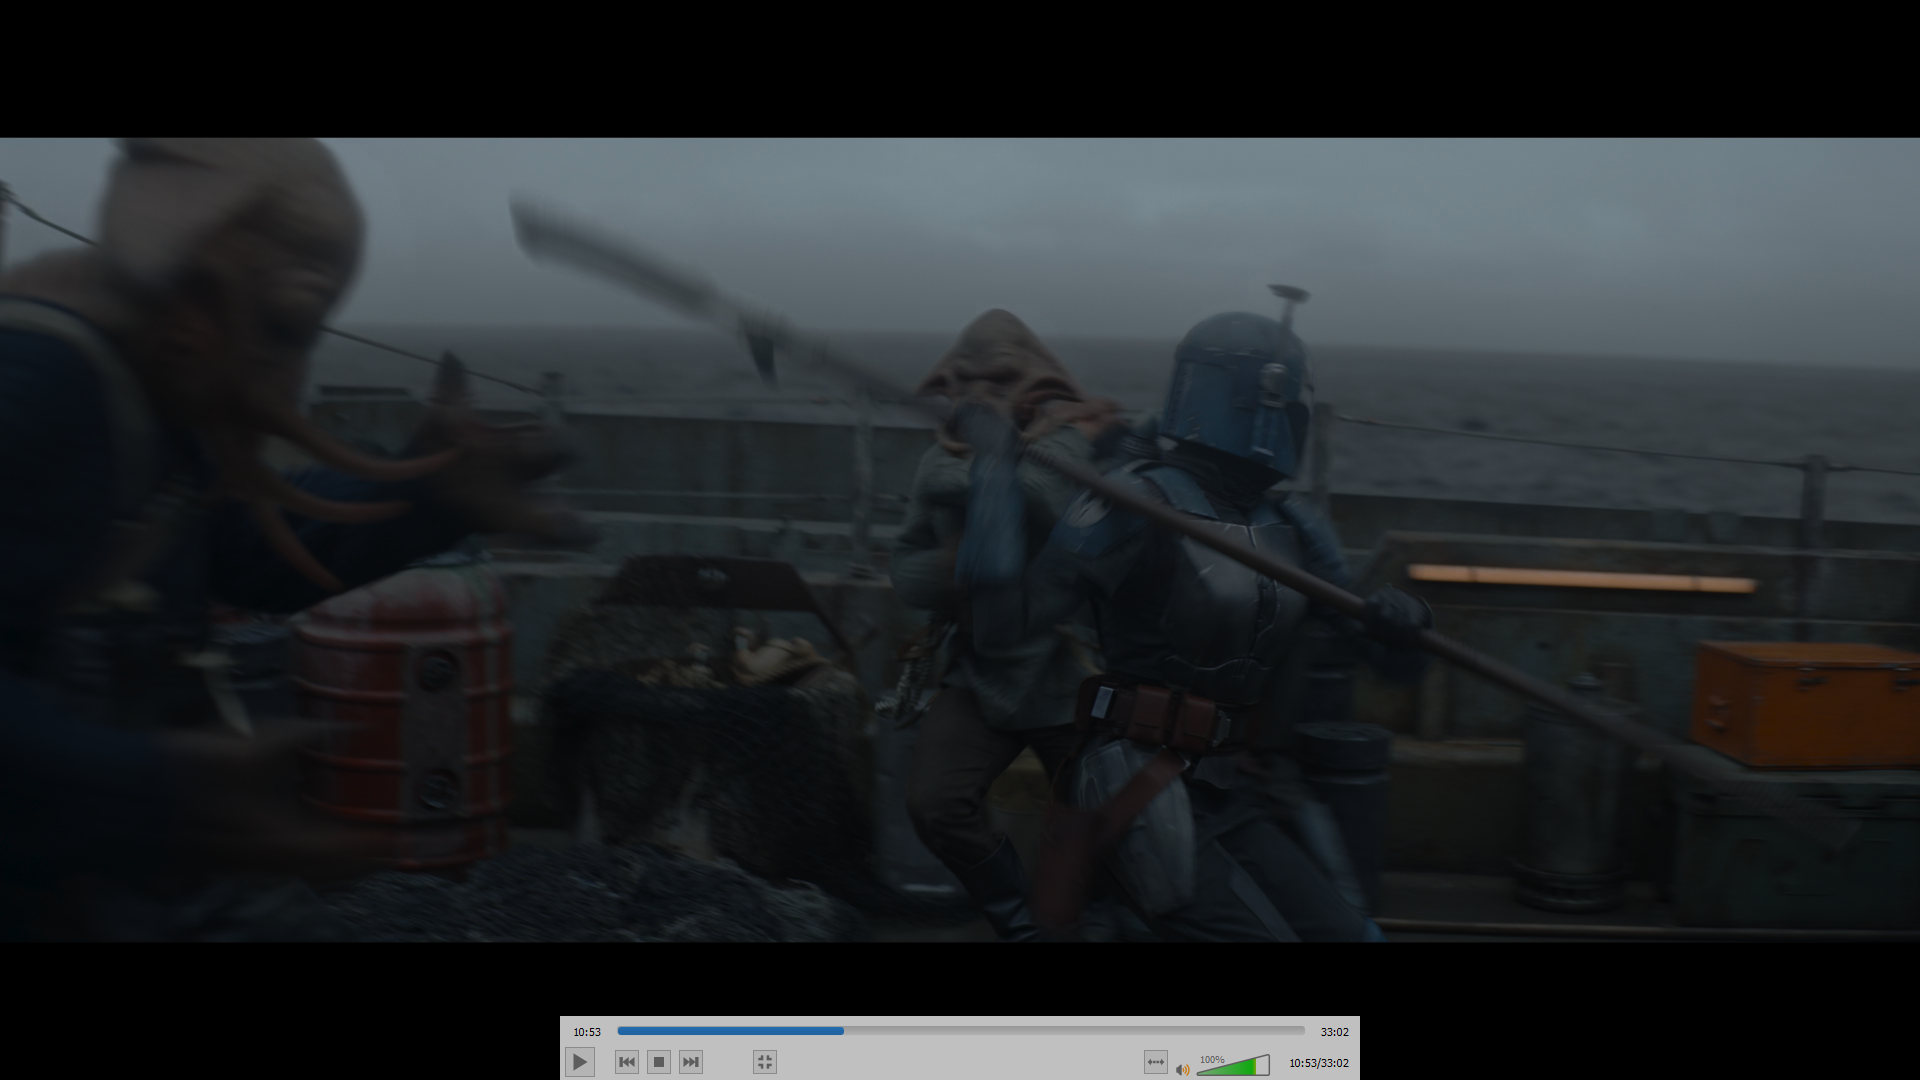
Task: Adjust the green volume slider
Action: (x=1233, y=1065)
